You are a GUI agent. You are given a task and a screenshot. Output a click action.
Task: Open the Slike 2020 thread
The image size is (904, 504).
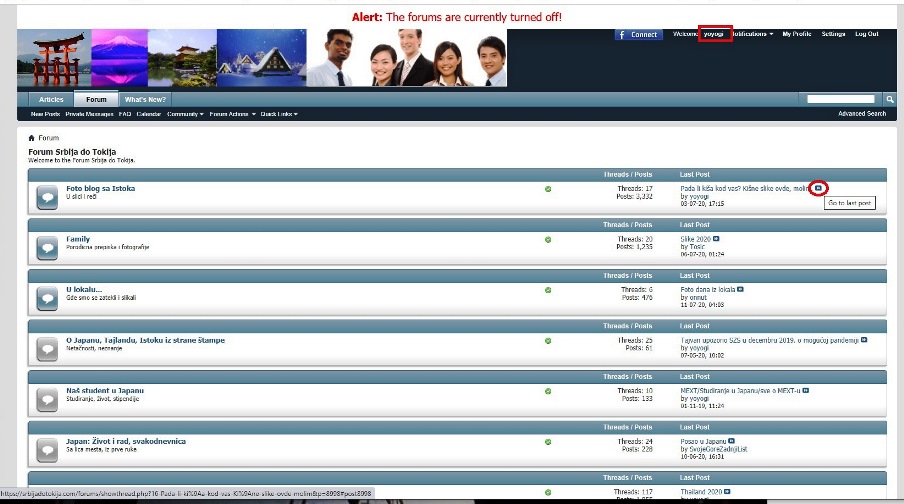pos(695,239)
